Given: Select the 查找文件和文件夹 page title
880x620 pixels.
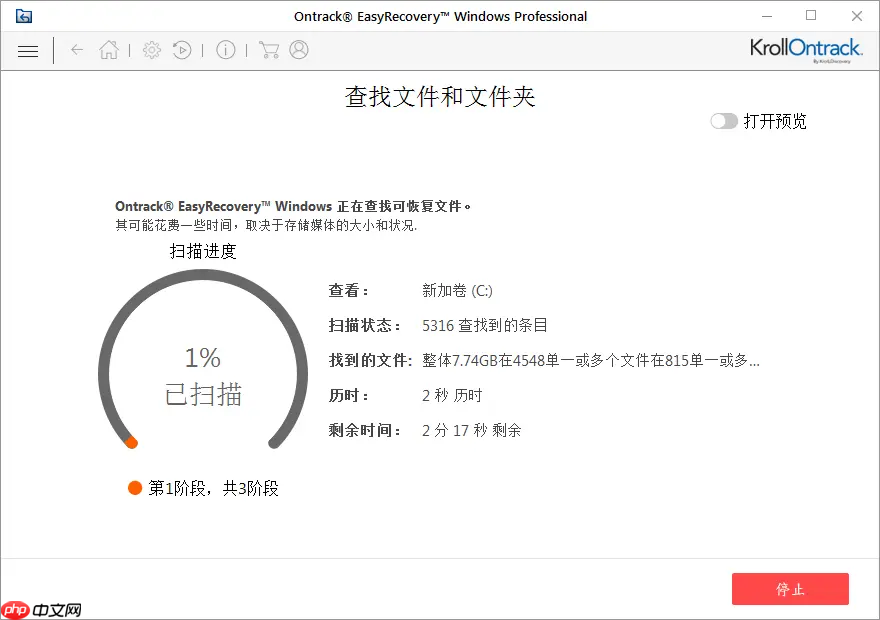Looking at the screenshot, I should [x=439, y=97].
